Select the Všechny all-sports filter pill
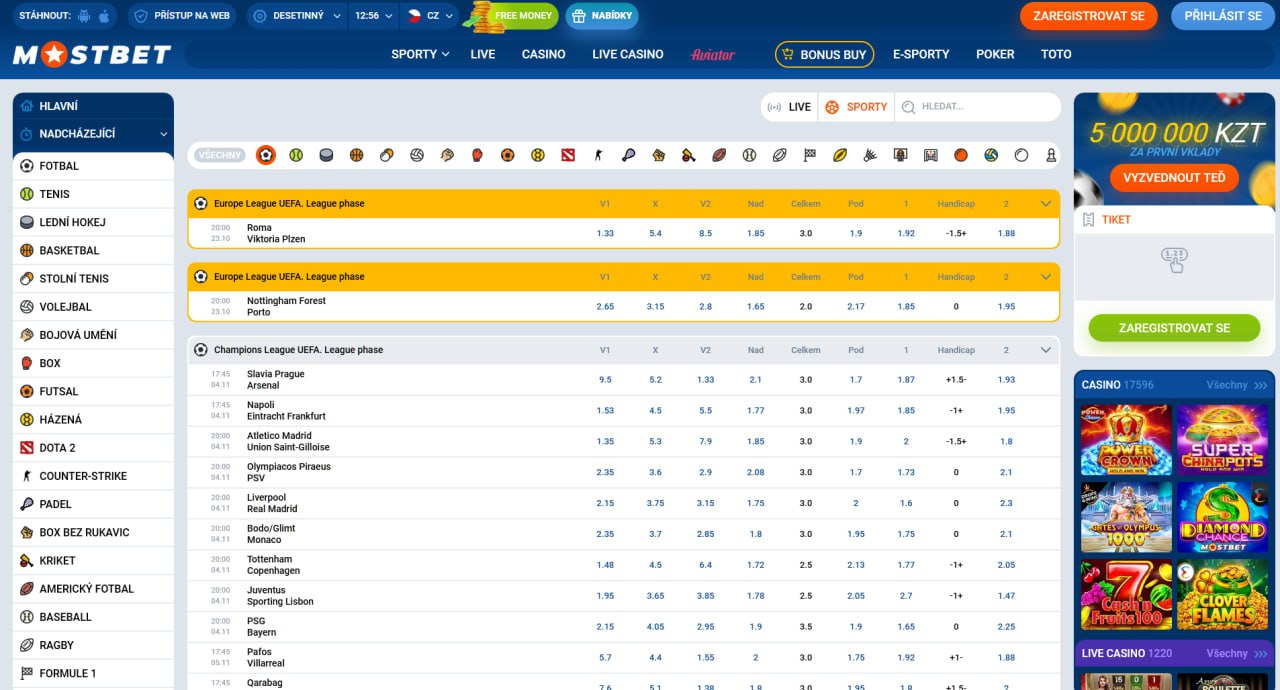1280x690 pixels. coord(220,155)
